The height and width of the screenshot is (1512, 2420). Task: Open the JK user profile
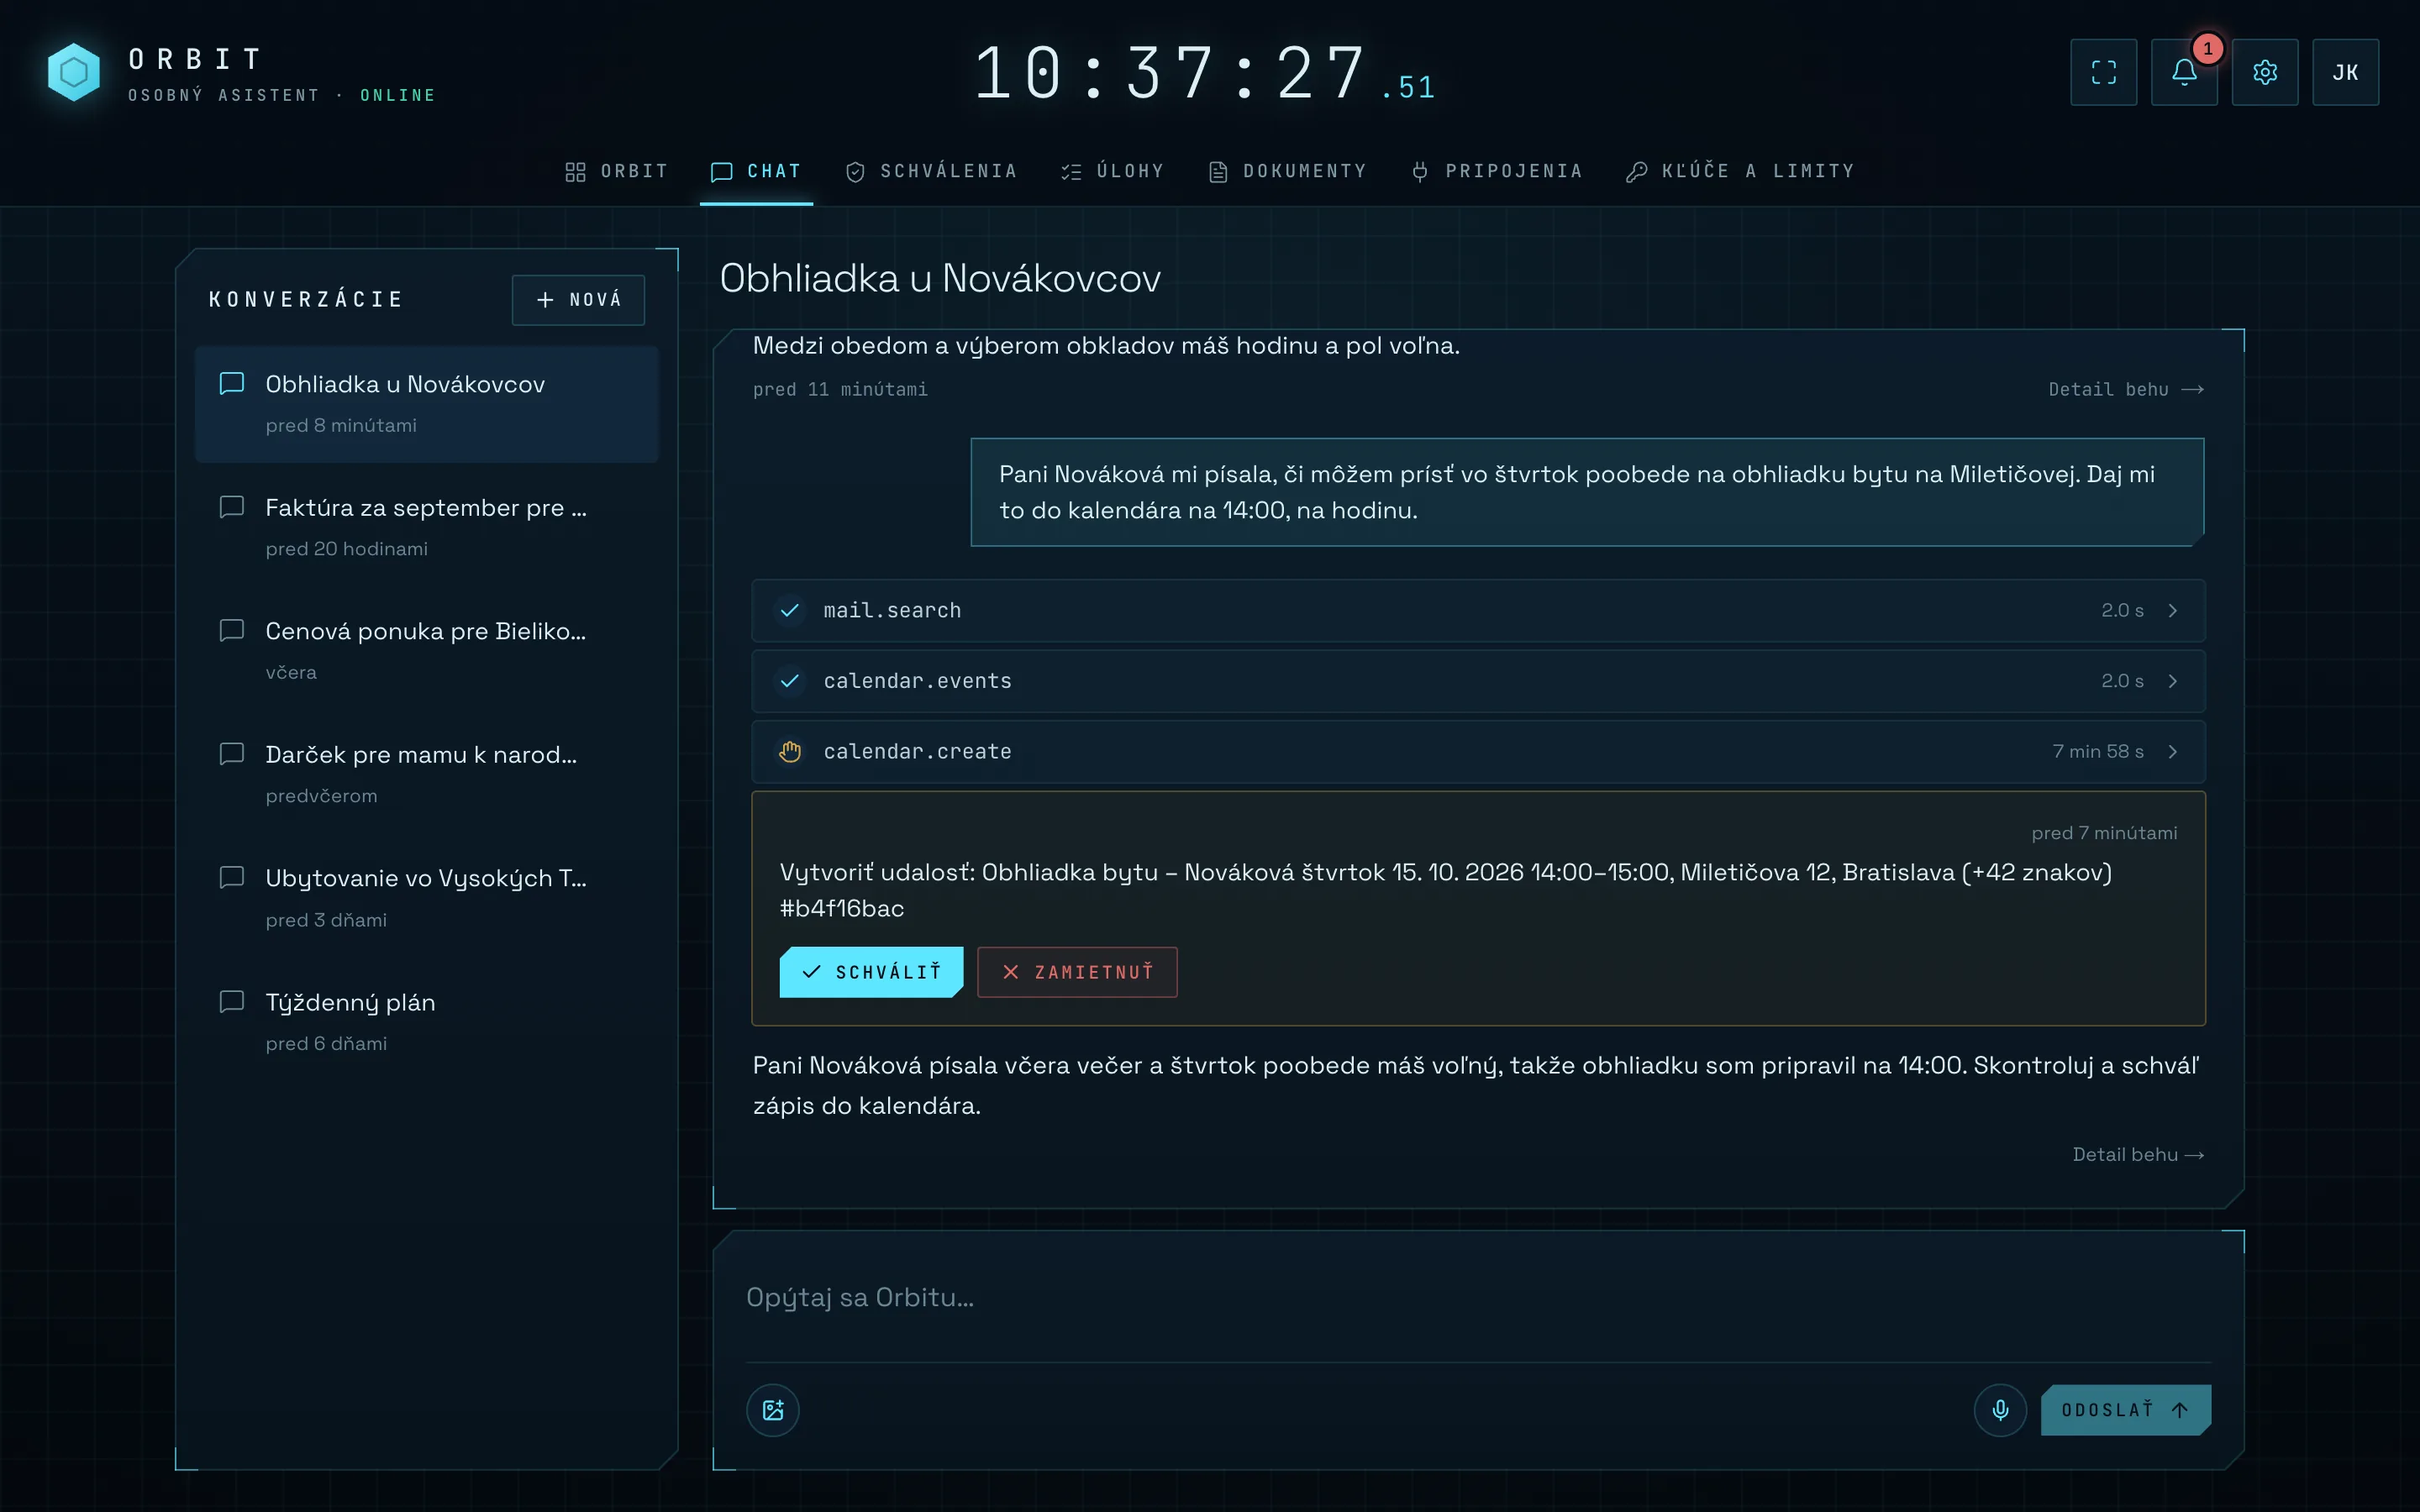click(x=2345, y=72)
